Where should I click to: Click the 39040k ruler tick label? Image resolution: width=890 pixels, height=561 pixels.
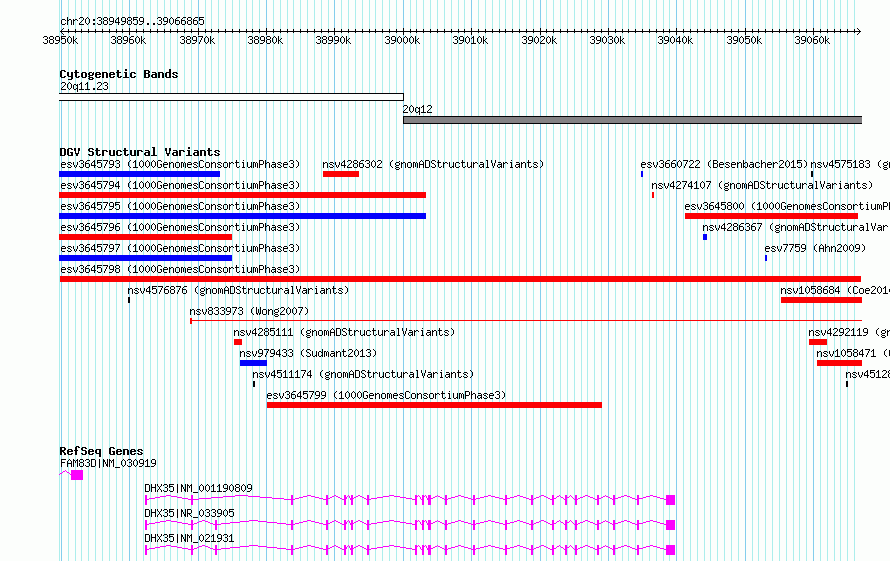675,40
